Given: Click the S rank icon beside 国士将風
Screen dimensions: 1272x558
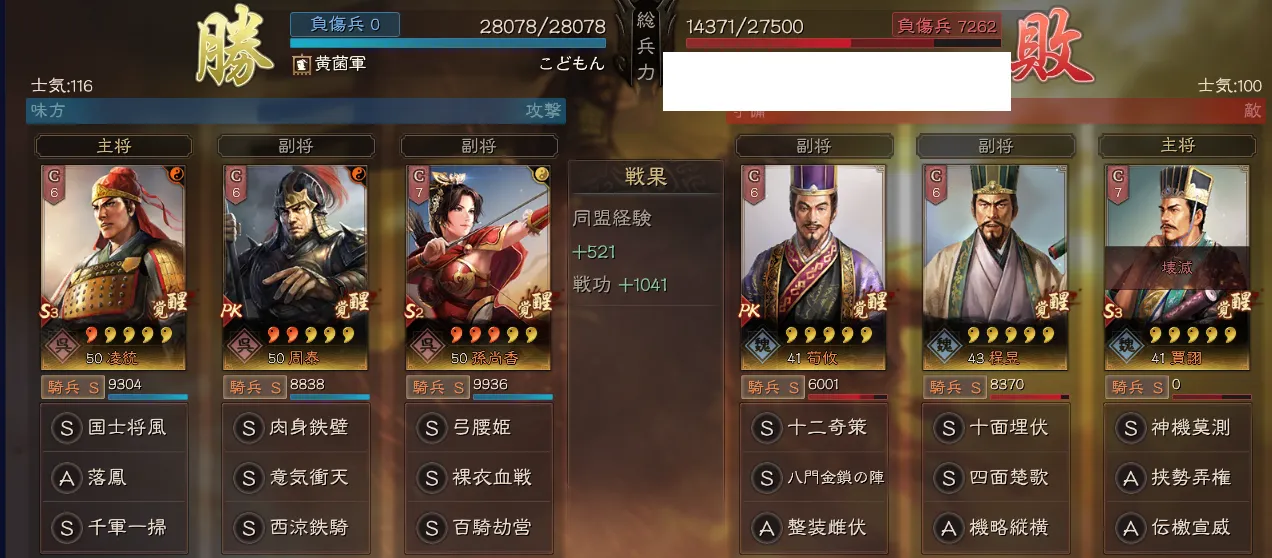Looking at the screenshot, I should click(66, 428).
